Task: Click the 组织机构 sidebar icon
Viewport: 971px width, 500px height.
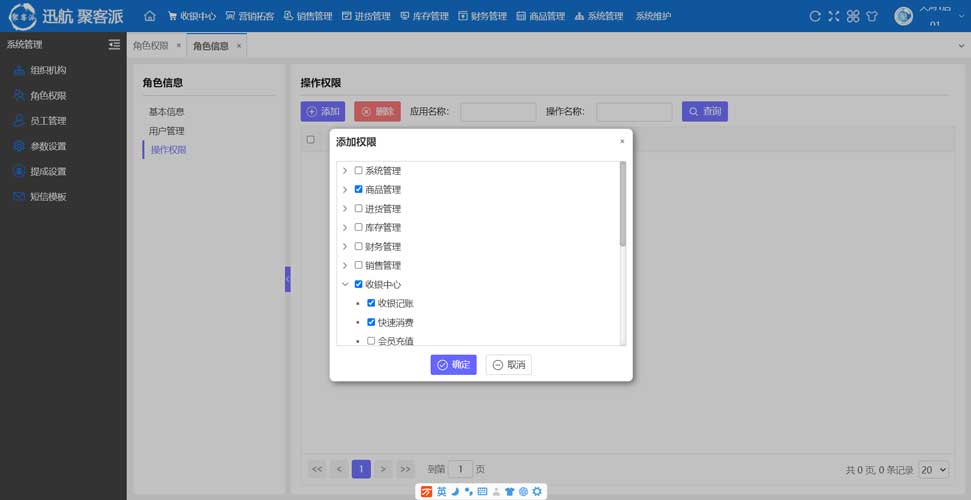Action: (19, 70)
